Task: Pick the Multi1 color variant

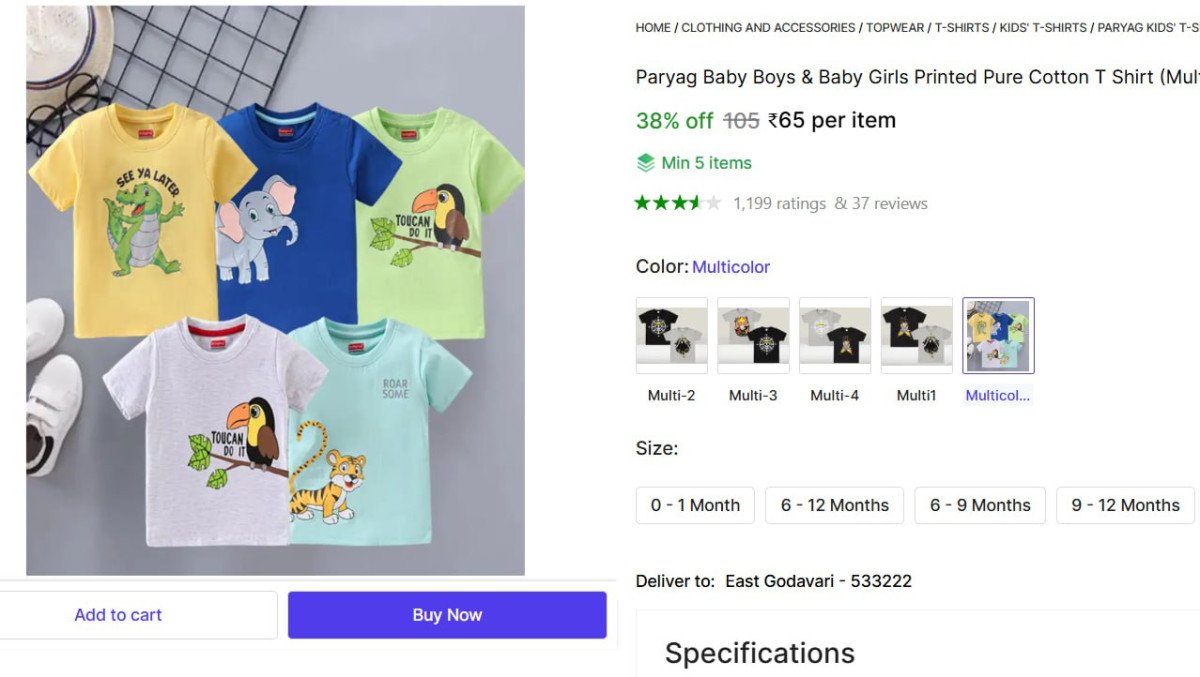Action: tap(917, 335)
